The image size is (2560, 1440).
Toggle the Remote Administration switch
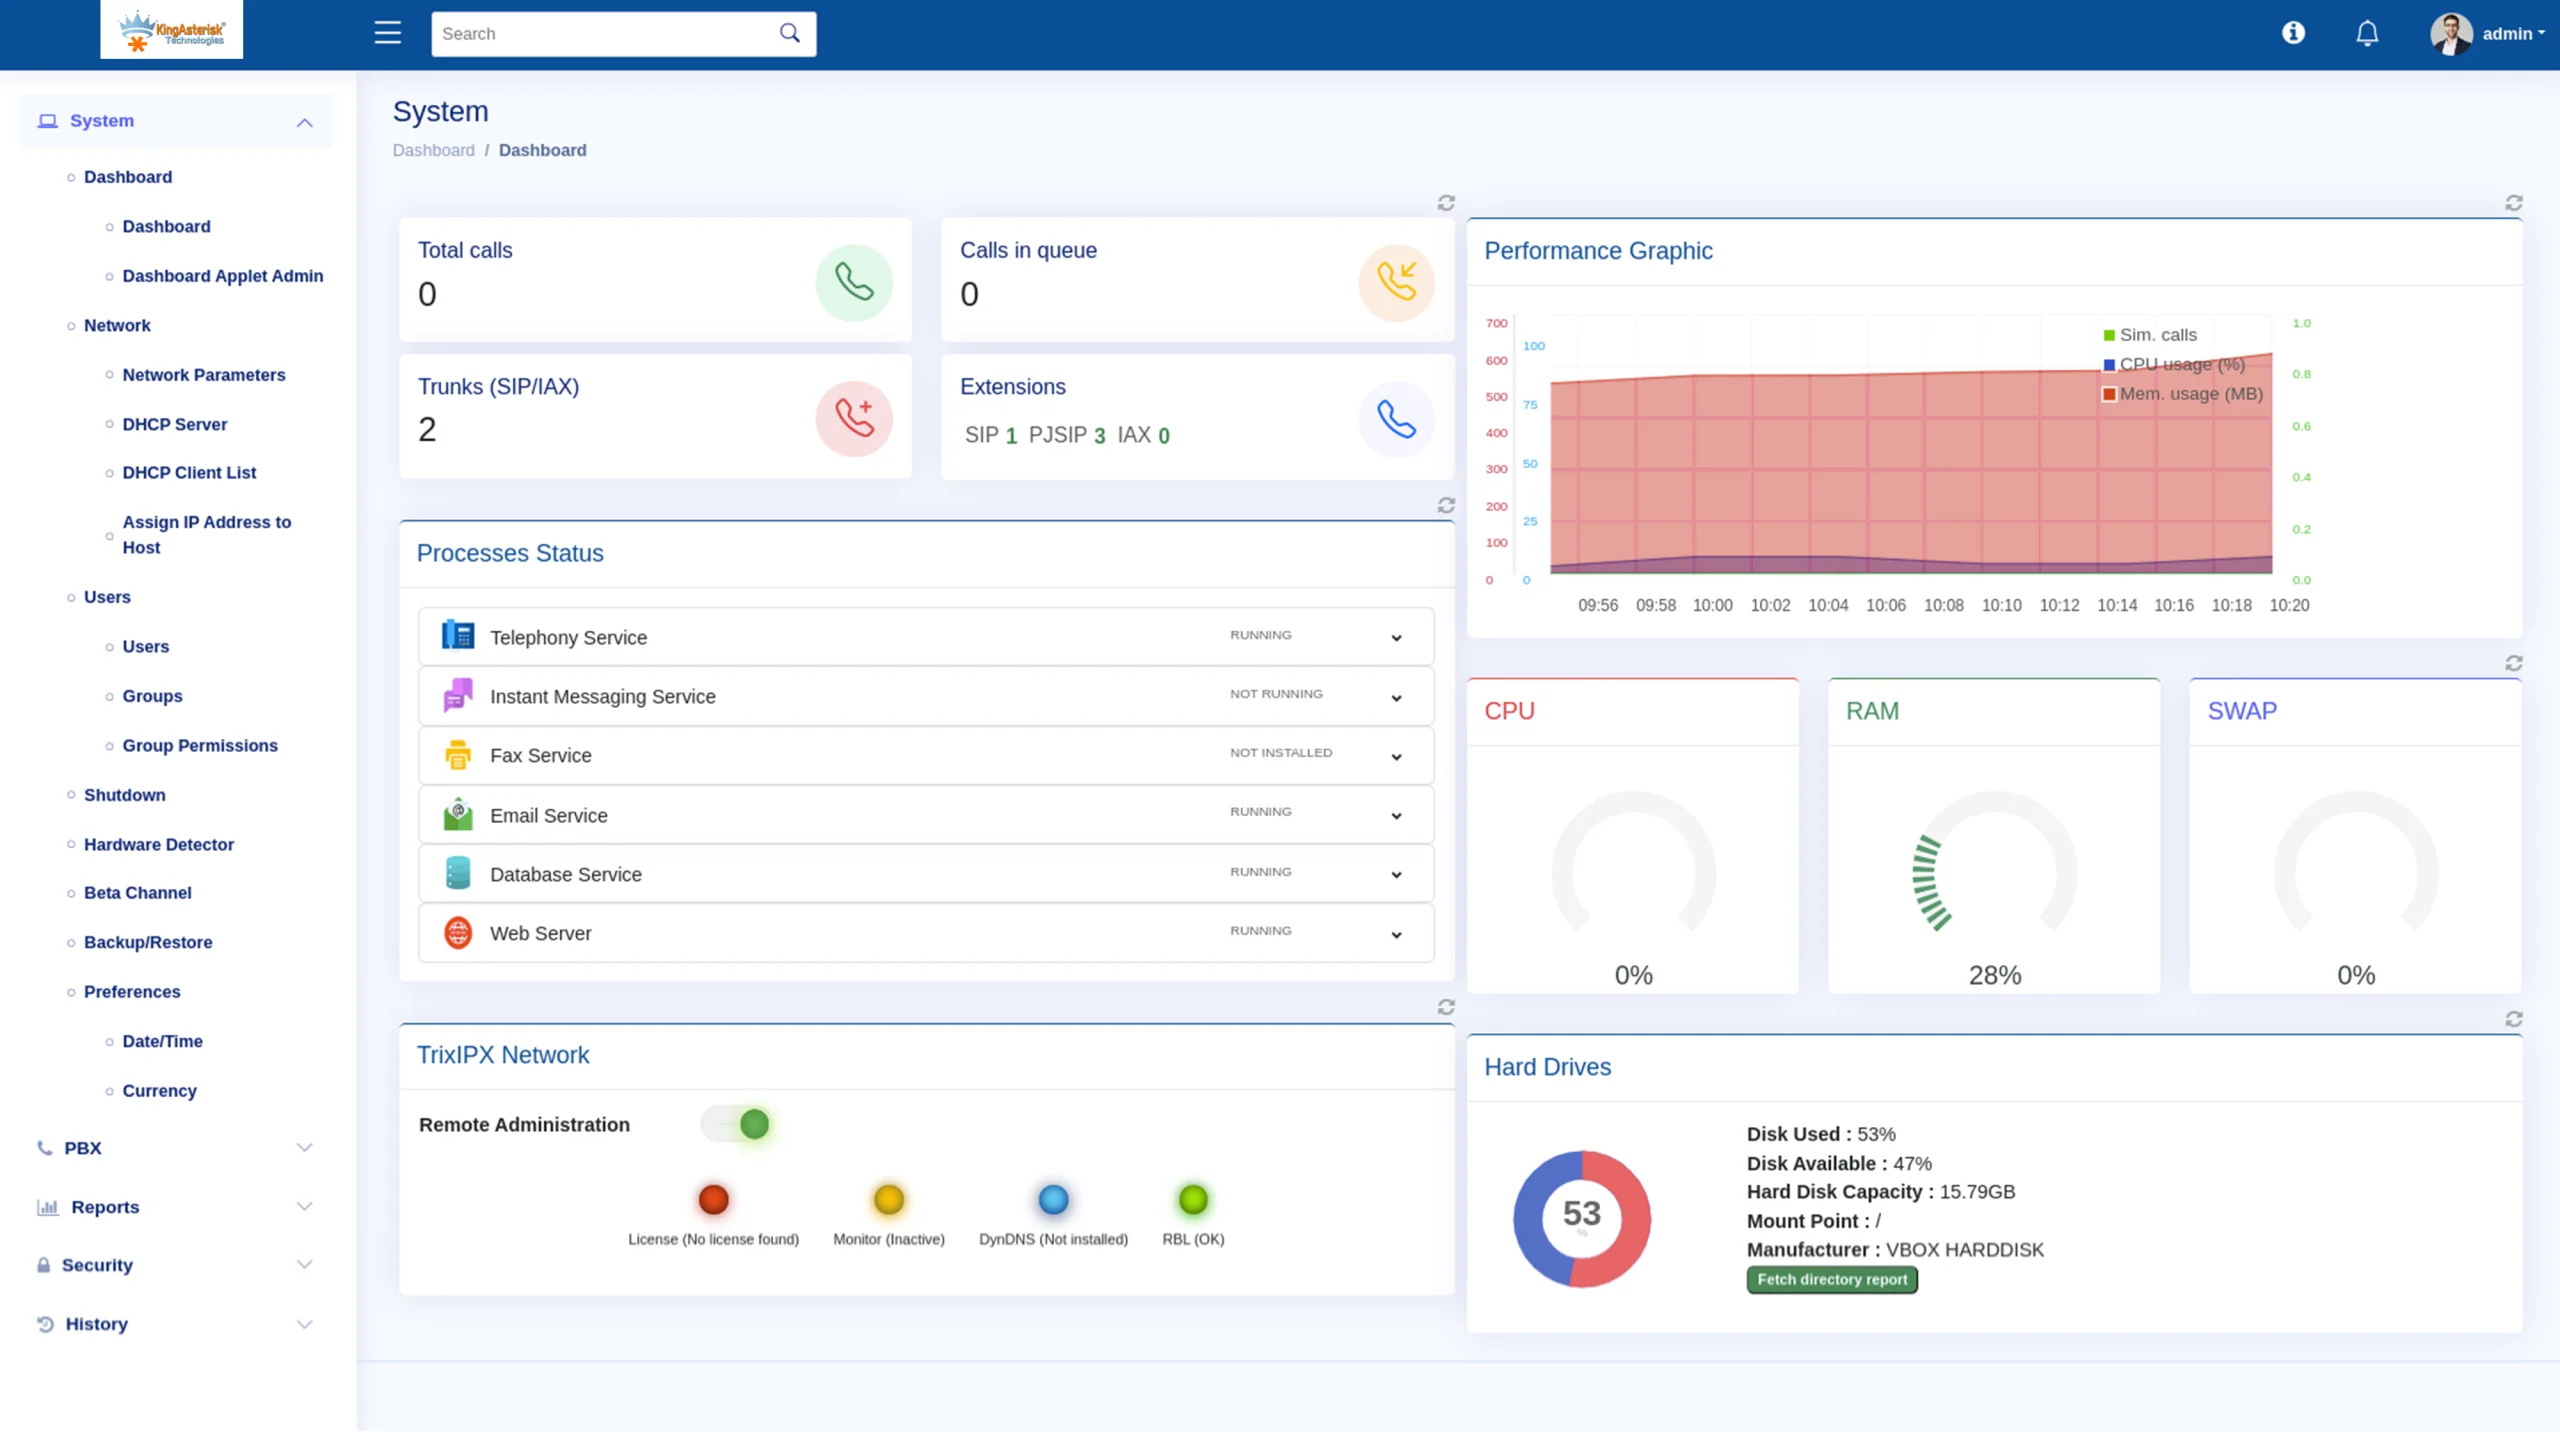pos(736,1124)
